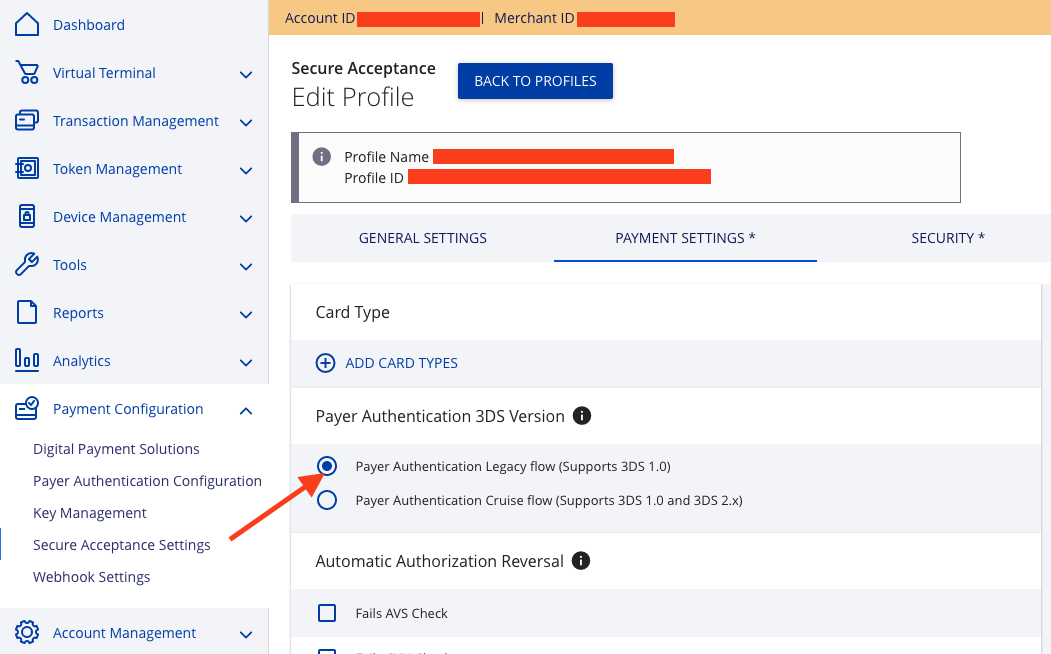Select Payer Authentication Legacy flow radio button
Image resolution: width=1051 pixels, height=654 pixels.
(327, 466)
